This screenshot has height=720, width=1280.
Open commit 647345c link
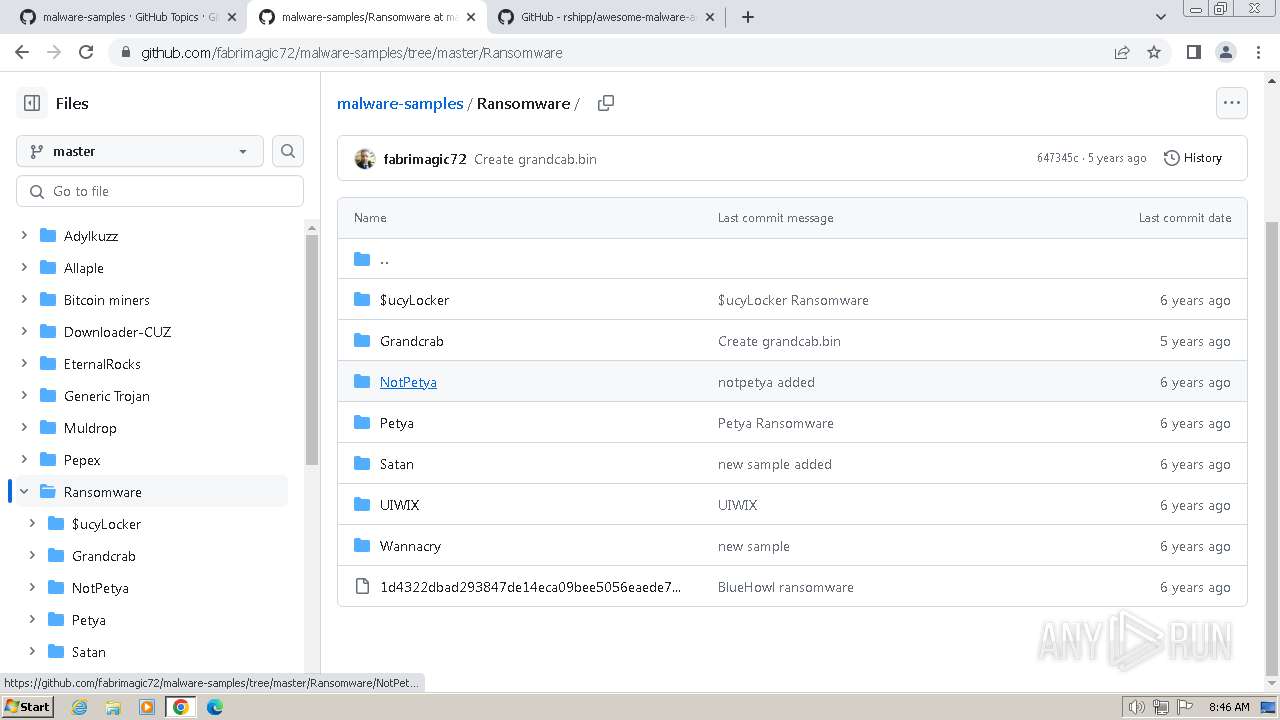pos(1058,158)
